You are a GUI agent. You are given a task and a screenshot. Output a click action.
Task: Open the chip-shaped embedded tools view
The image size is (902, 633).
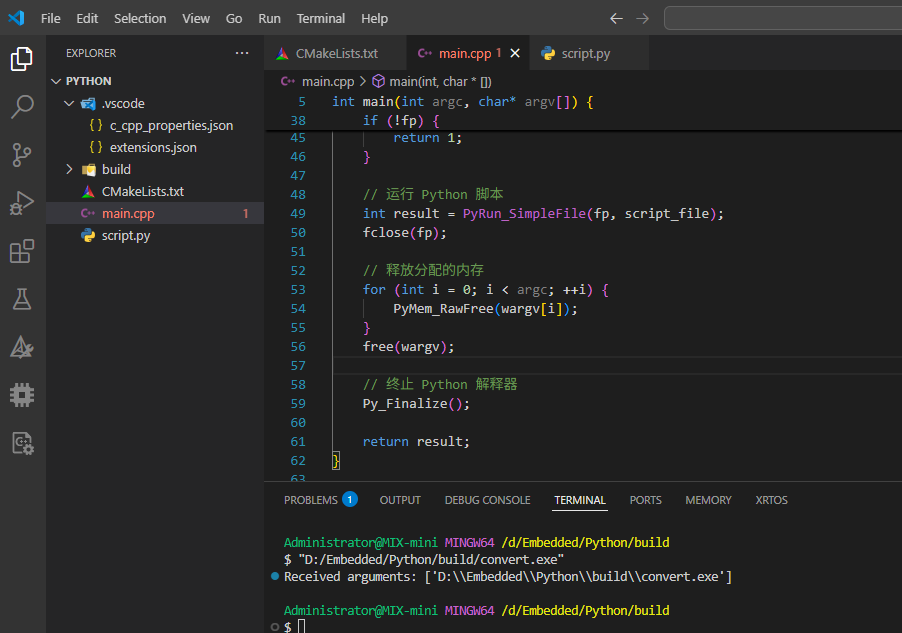(x=22, y=395)
